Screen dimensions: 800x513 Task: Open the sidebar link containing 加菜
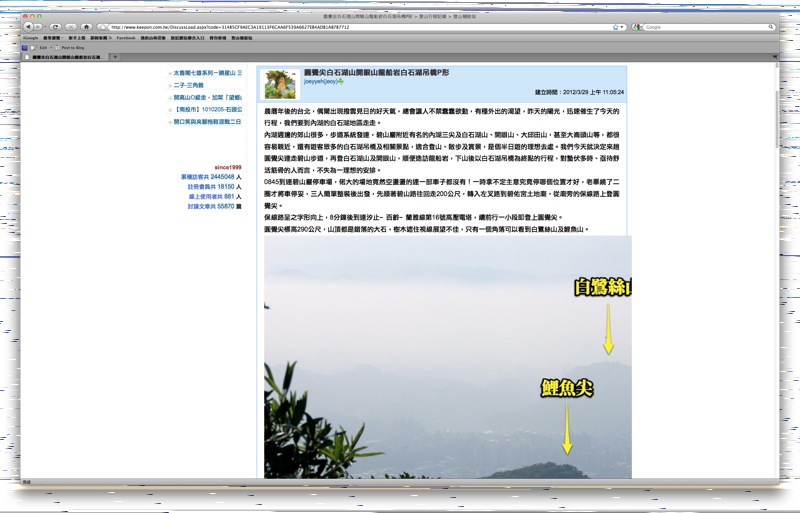[208, 97]
